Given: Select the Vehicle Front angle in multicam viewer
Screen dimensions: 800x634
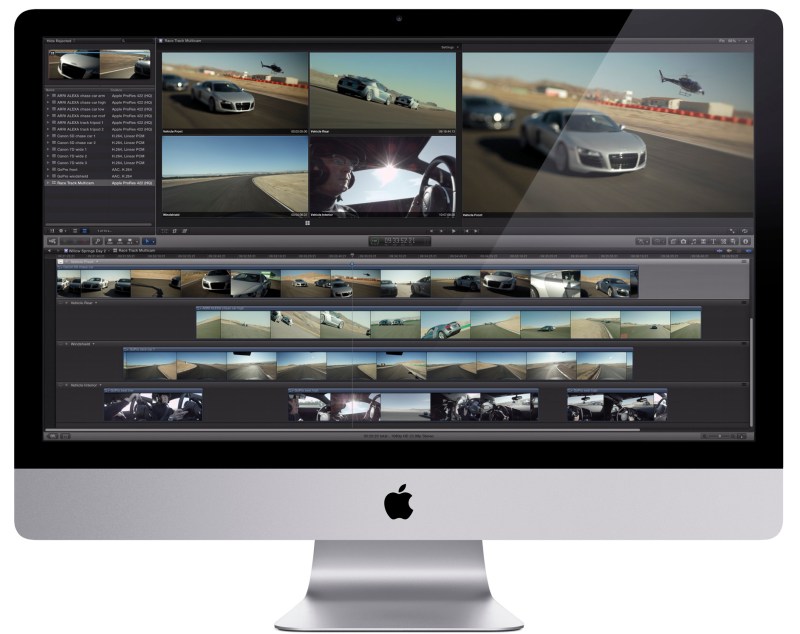Looking at the screenshot, I should [x=234, y=92].
